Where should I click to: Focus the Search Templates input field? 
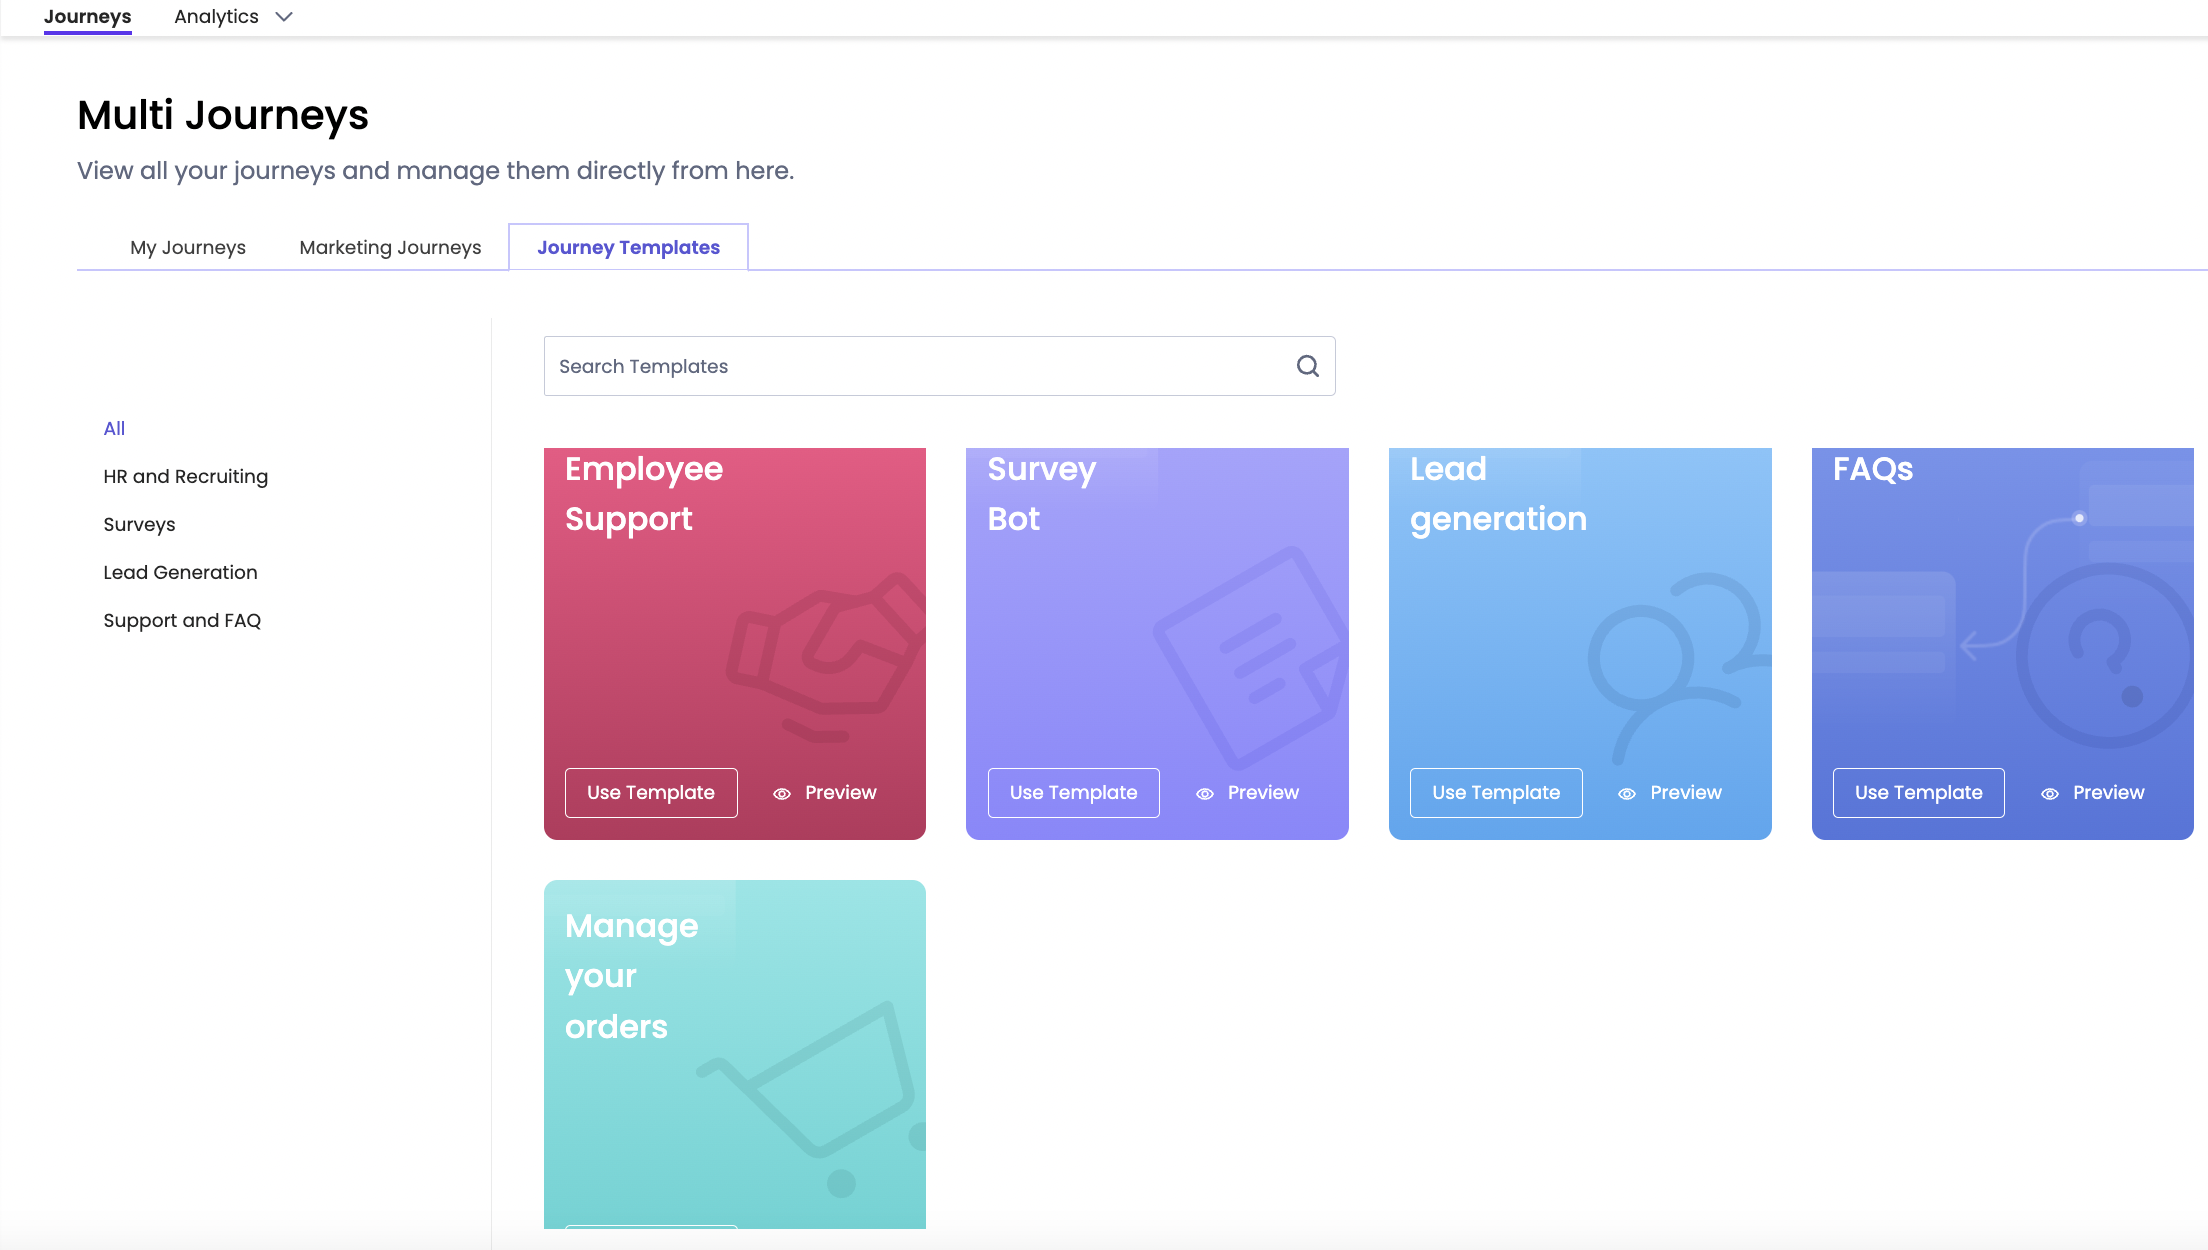point(900,366)
